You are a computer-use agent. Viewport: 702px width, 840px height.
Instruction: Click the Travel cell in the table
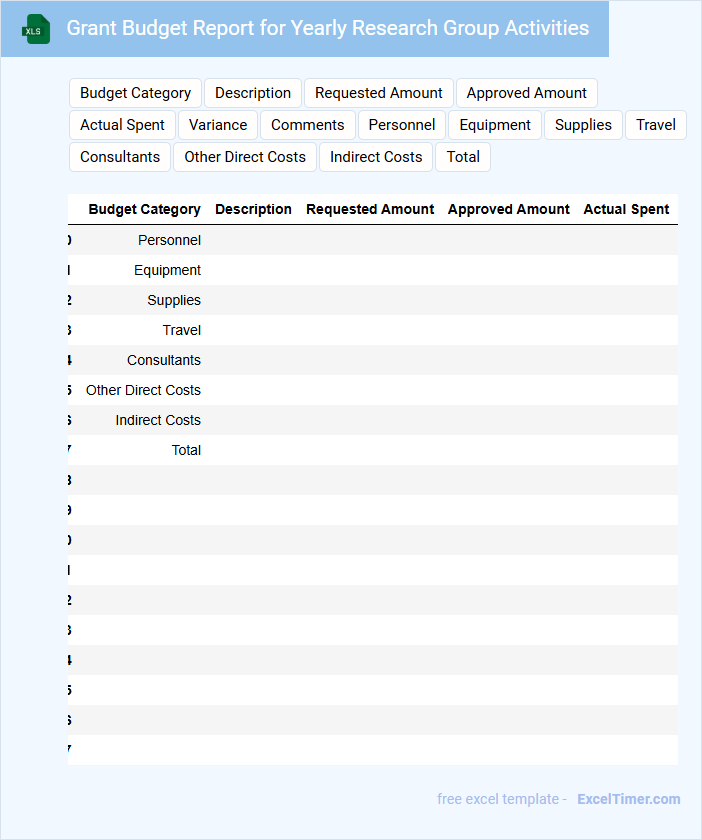(x=181, y=330)
